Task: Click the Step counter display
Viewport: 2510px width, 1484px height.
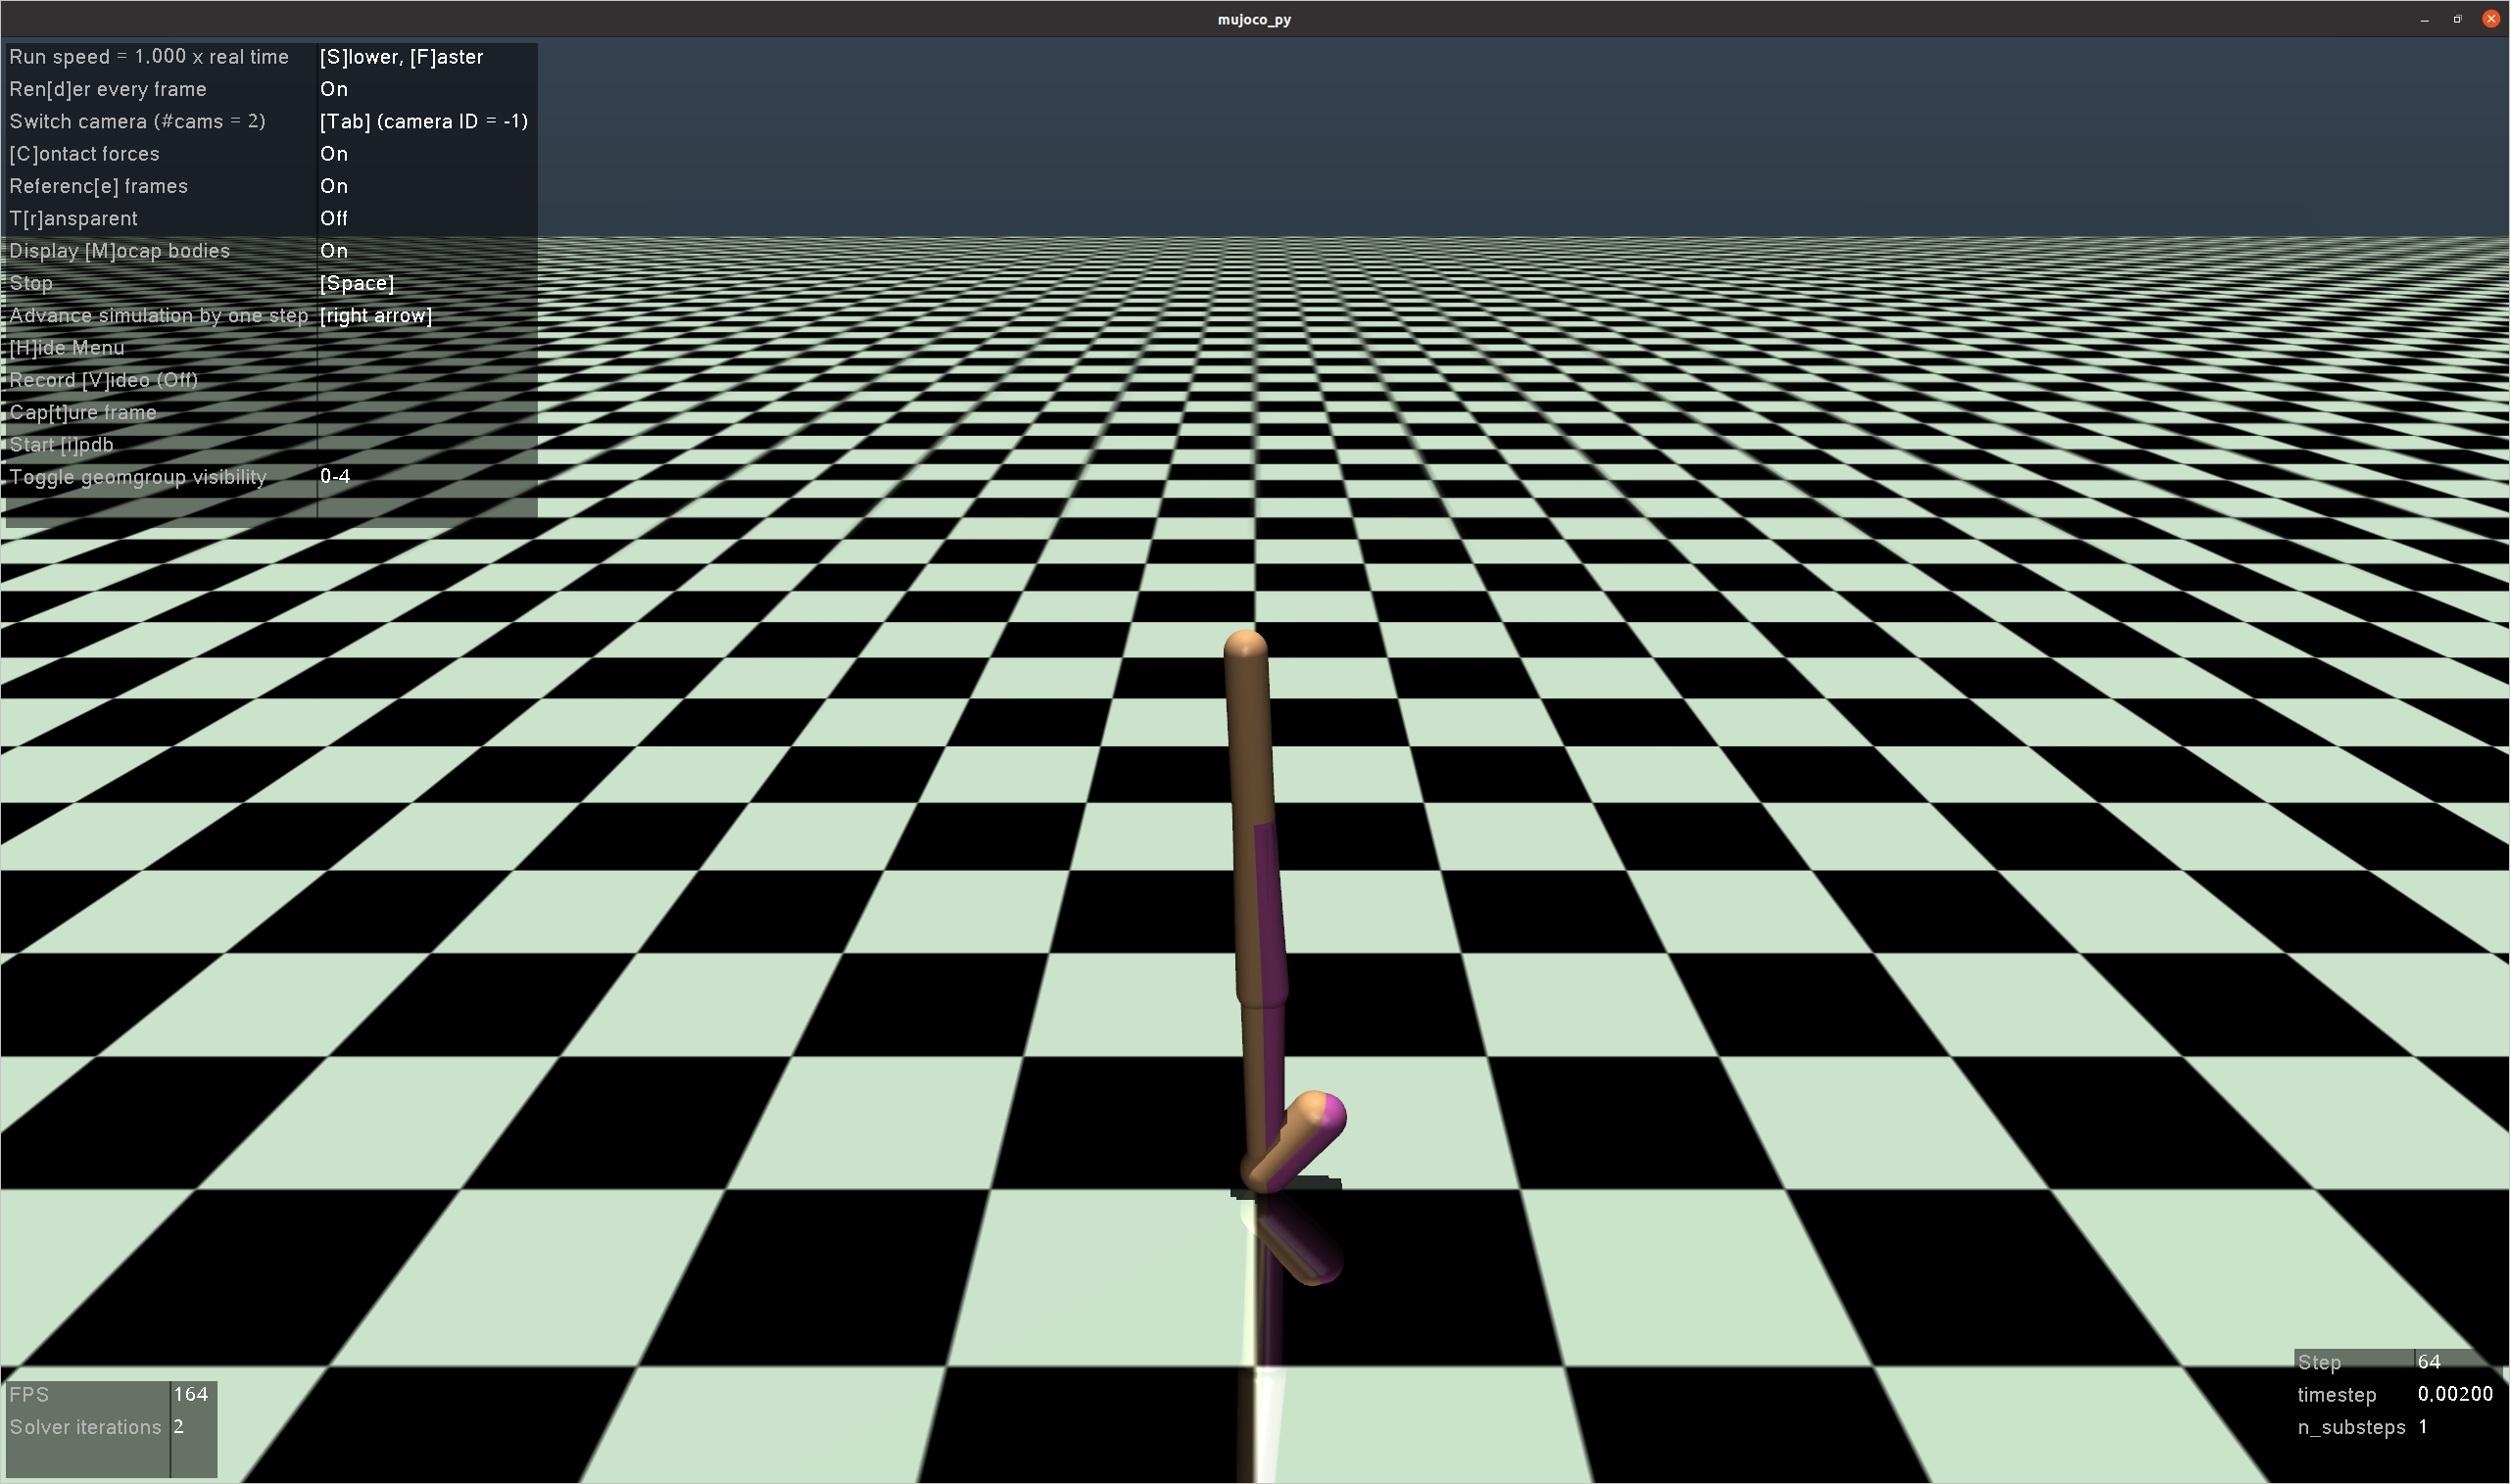Action: tap(2320, 1362)
